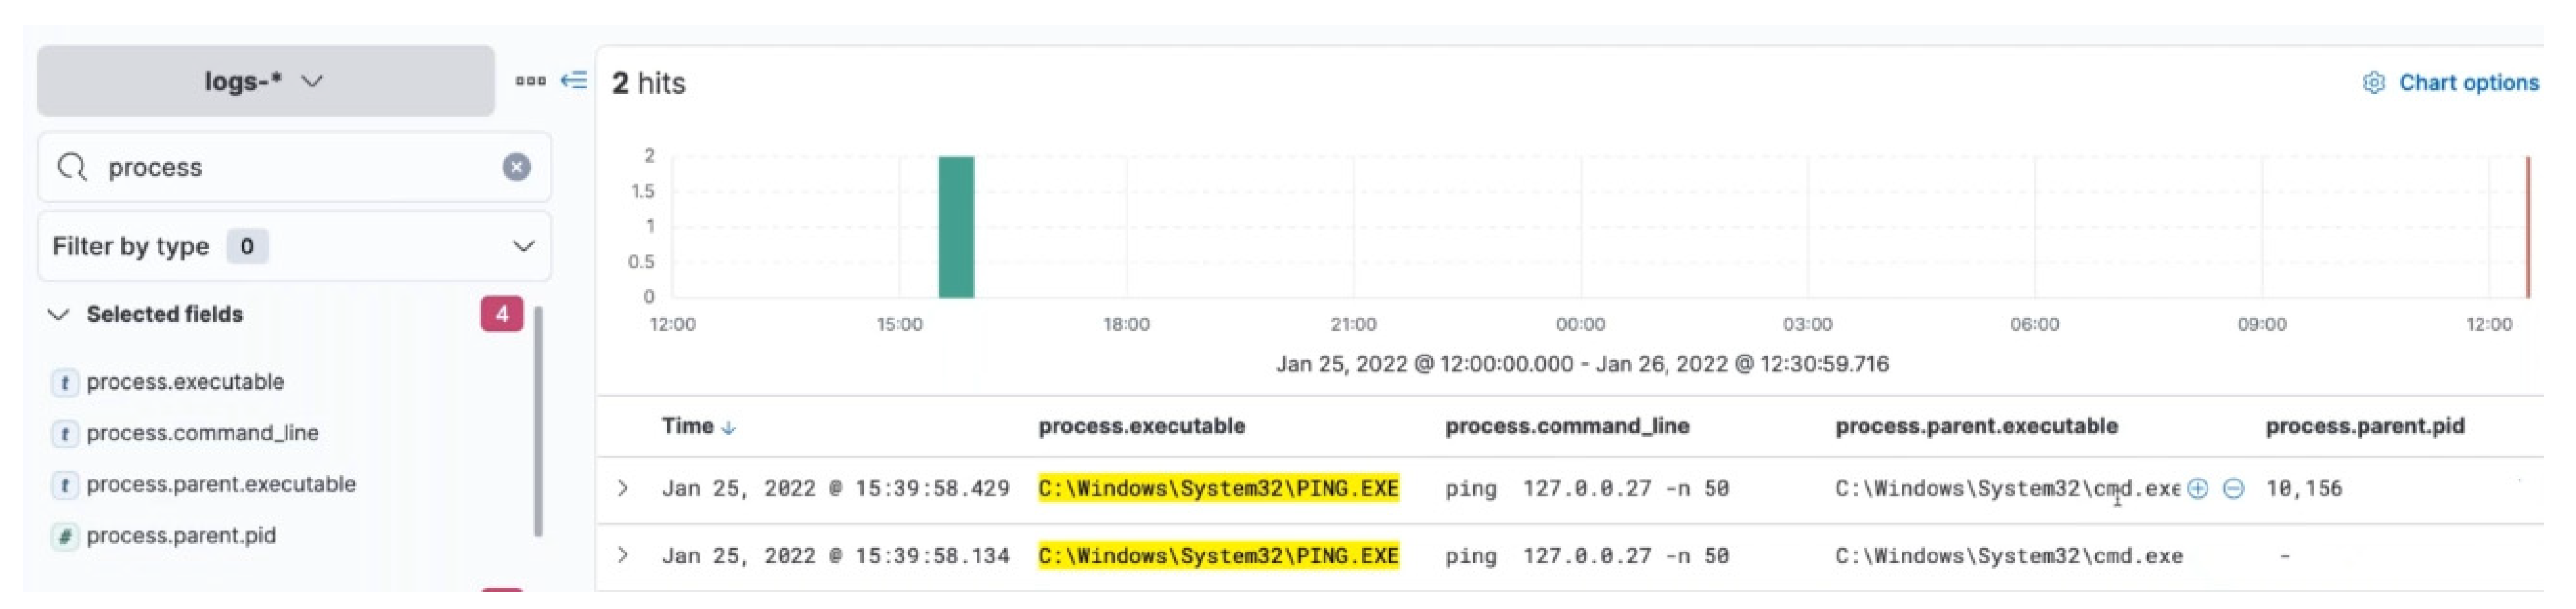Open Chart options

(x=2468, y=83)
